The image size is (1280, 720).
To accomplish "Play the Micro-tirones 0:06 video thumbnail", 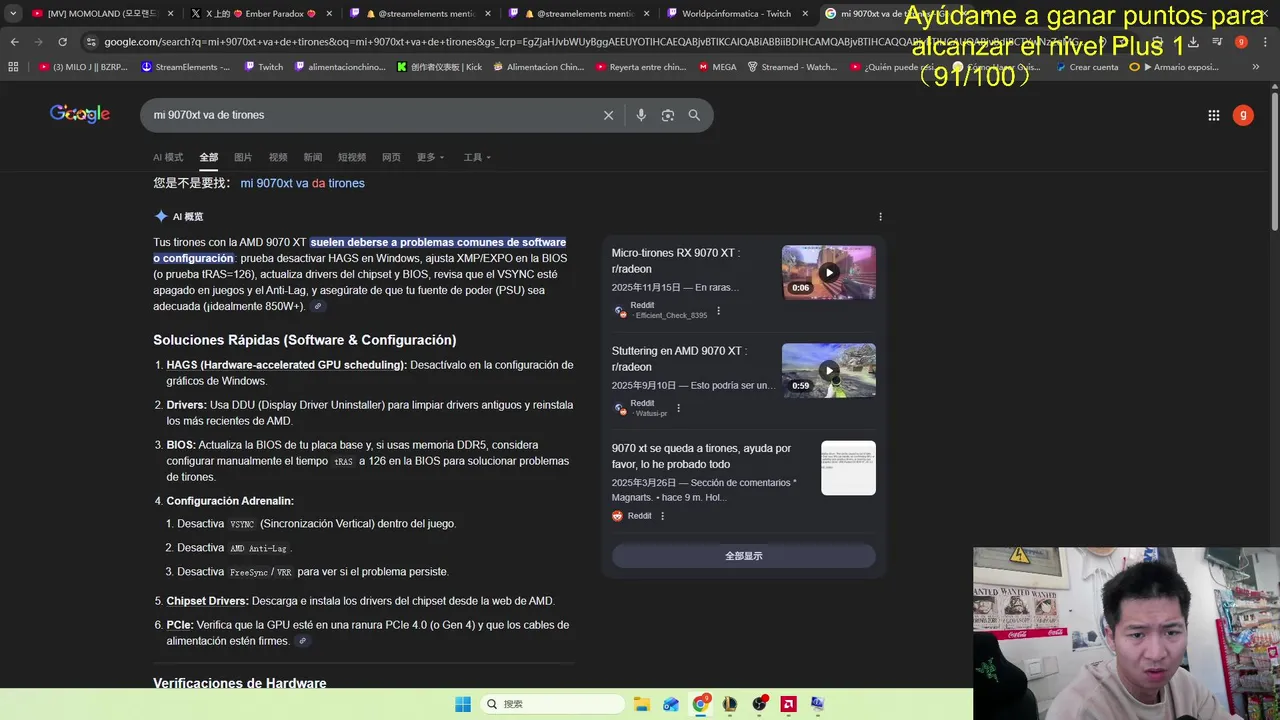I will coord(829,272).
